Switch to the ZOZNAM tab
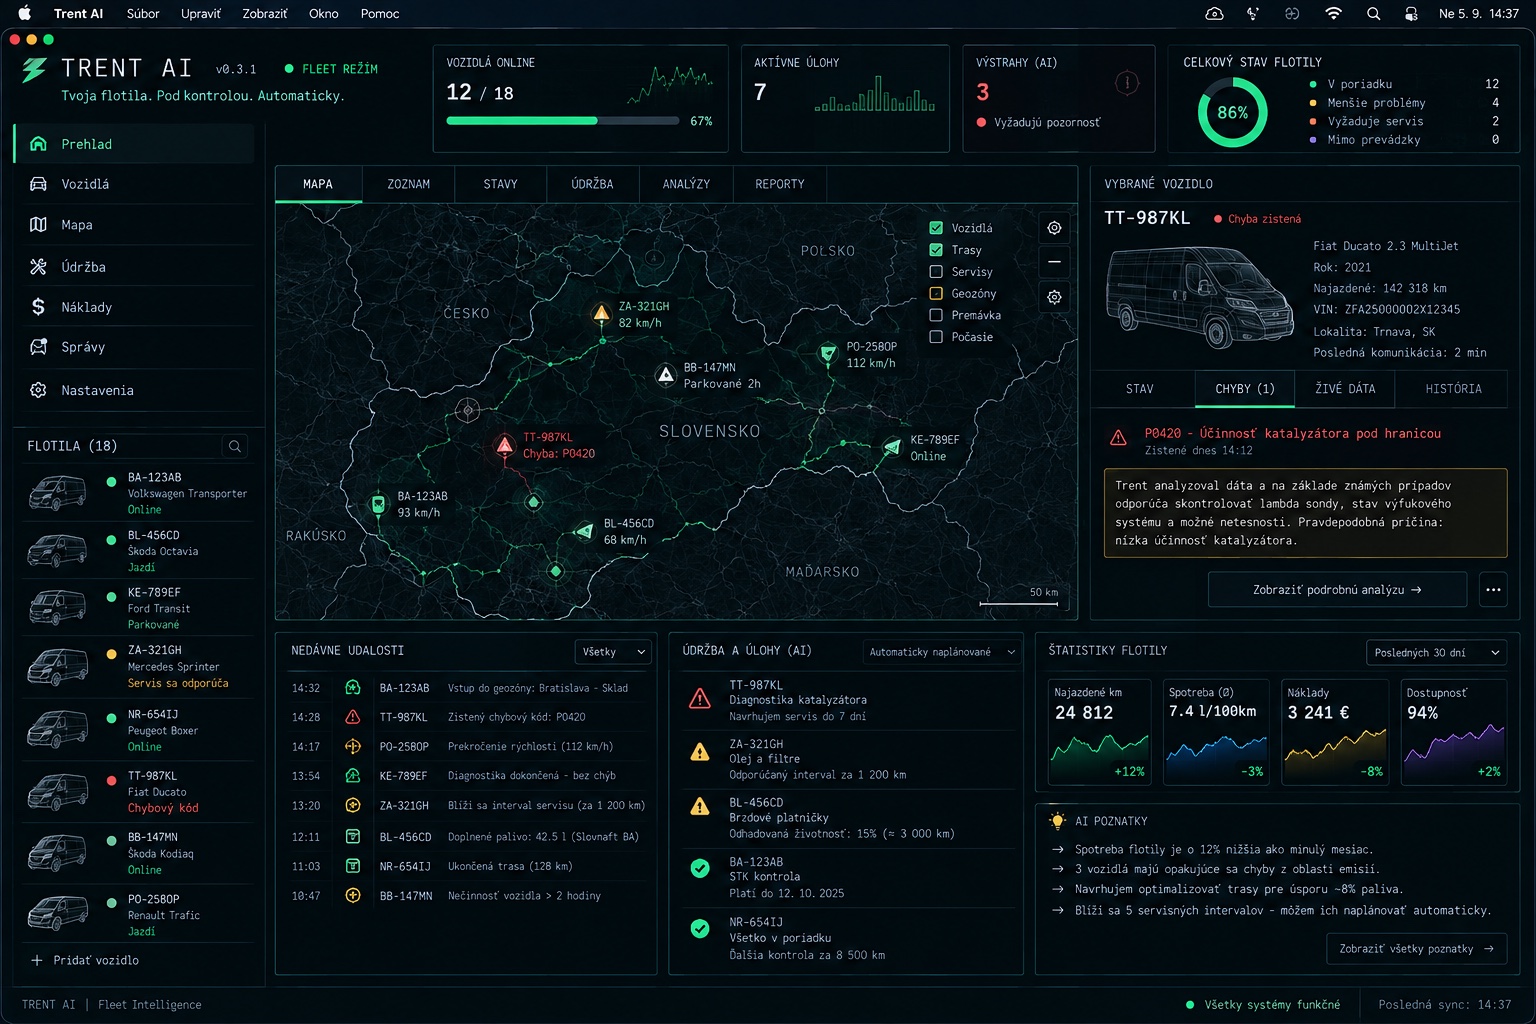Screen dimensions: 1536x1024 pyautogui.click(x=408, y=184)
